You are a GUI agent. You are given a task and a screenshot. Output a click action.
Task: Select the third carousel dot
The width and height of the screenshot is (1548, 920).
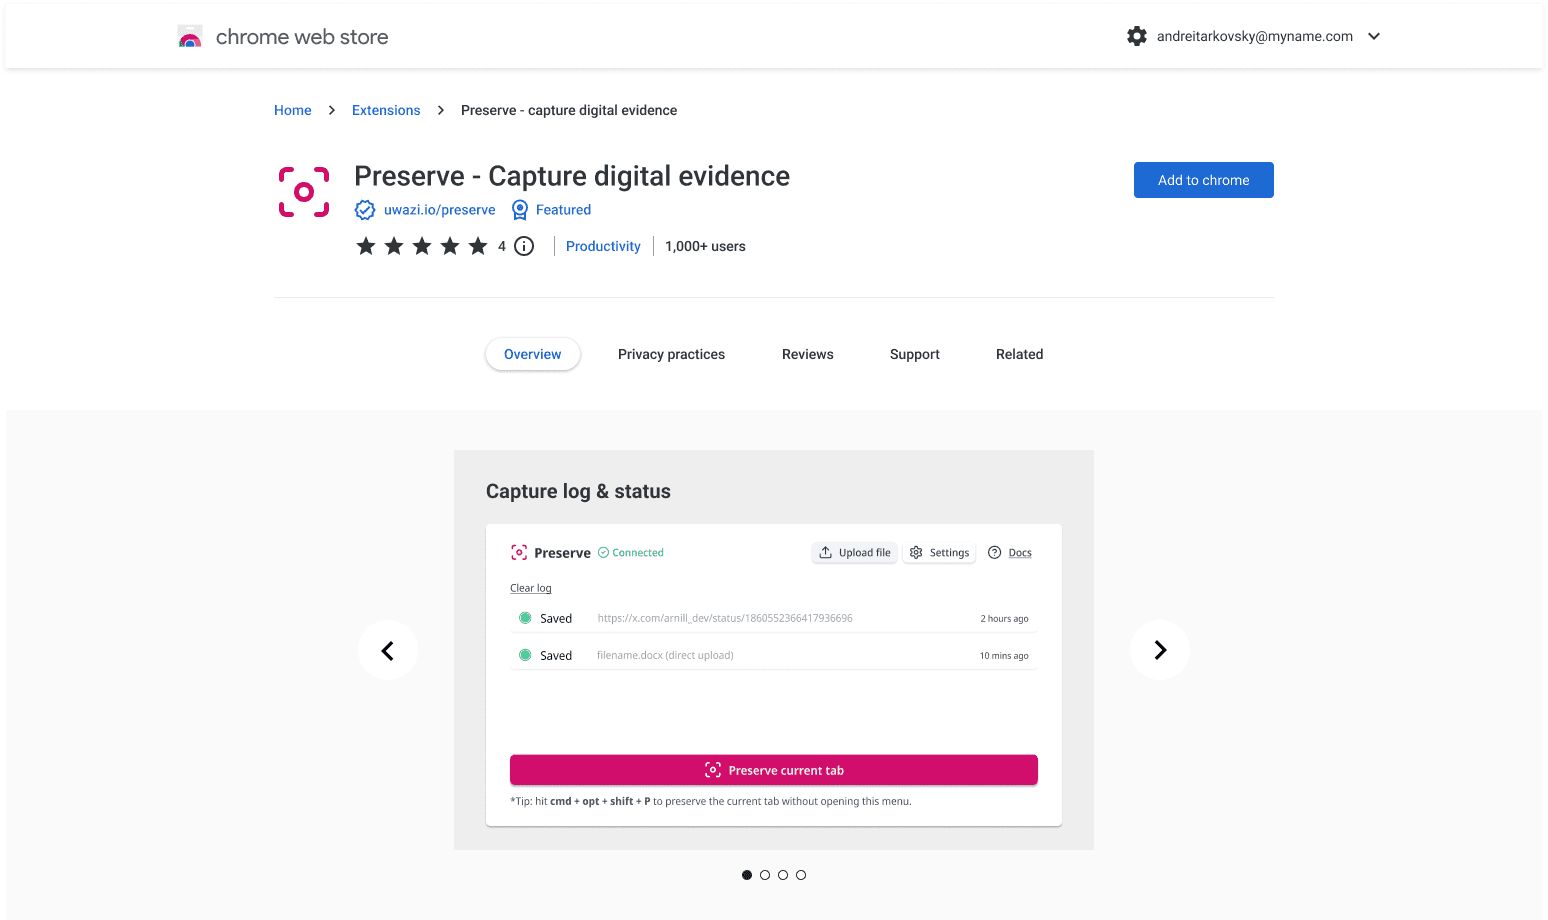[783, 875]
